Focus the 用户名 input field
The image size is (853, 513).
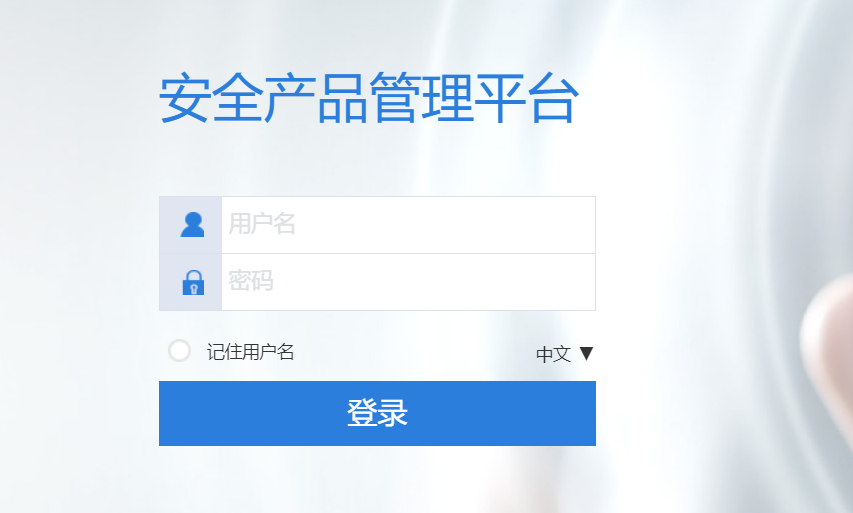(x=408, y=225)
